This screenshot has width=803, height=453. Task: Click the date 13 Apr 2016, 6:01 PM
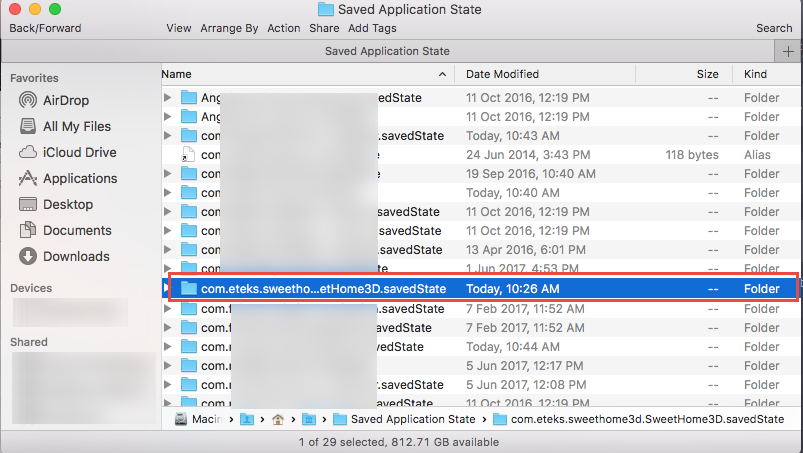click(x=525, y=250)
